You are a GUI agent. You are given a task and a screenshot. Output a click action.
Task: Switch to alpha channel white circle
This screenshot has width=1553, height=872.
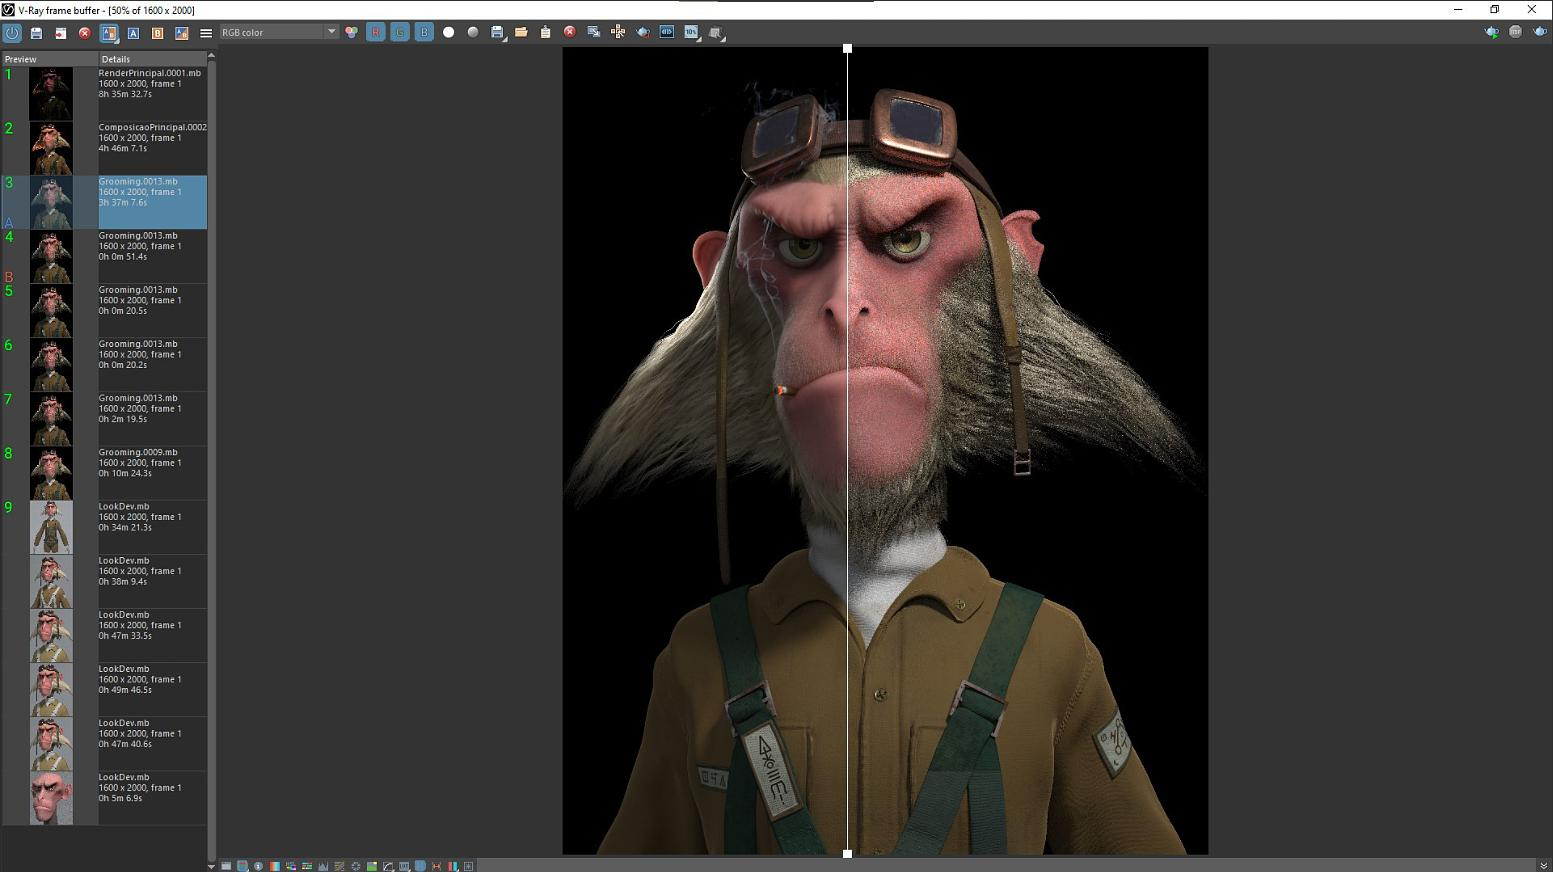click(448, 32)
